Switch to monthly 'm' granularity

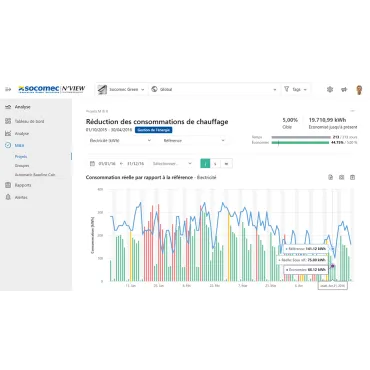click(226, 164)
